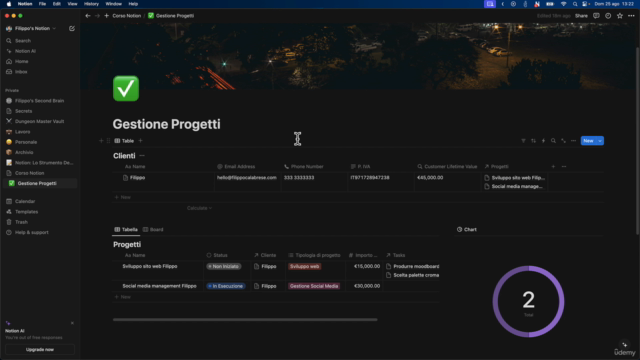Click Gestione Social Media tag
Viewport: 640px width, 360px height.
[x=314, y=286]
